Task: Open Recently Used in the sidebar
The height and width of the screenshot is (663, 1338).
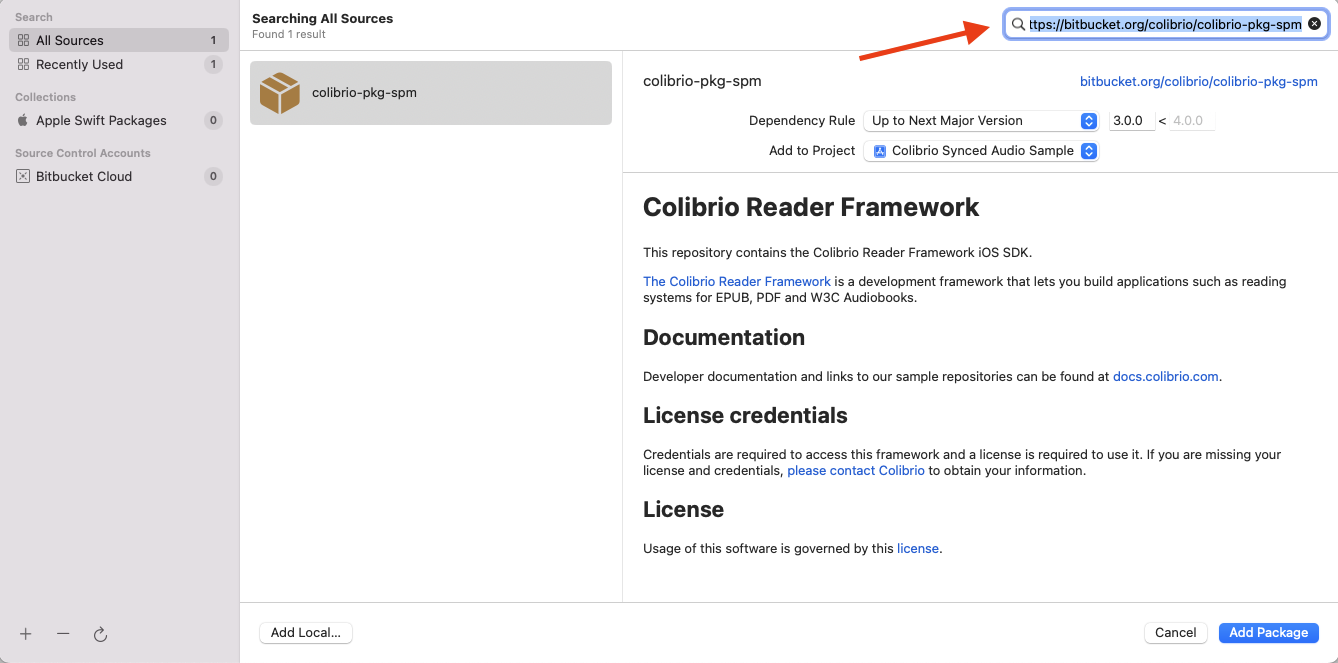Action: tap(79, 65)
